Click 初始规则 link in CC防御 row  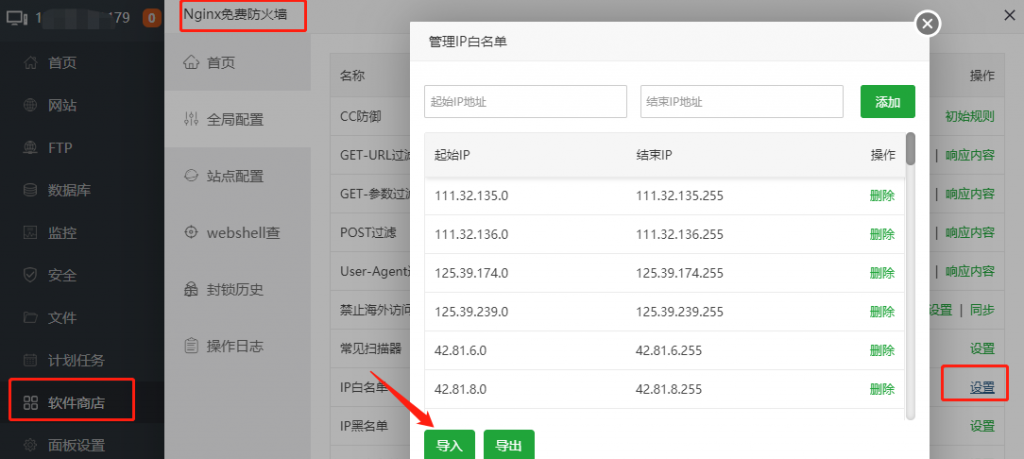970,117
